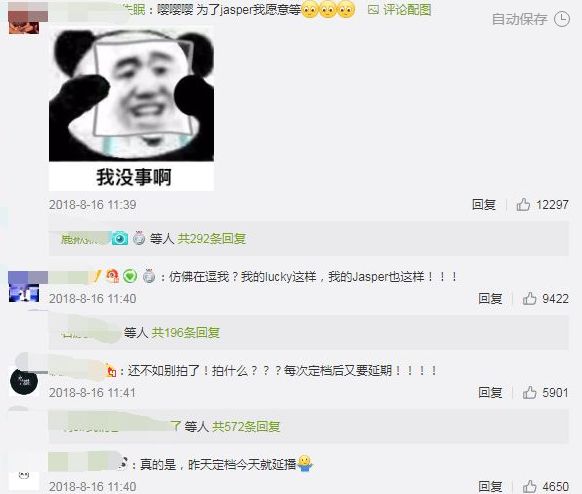
Task: Open the panda meme 我没事啊 image
Action: coord(131,109)
